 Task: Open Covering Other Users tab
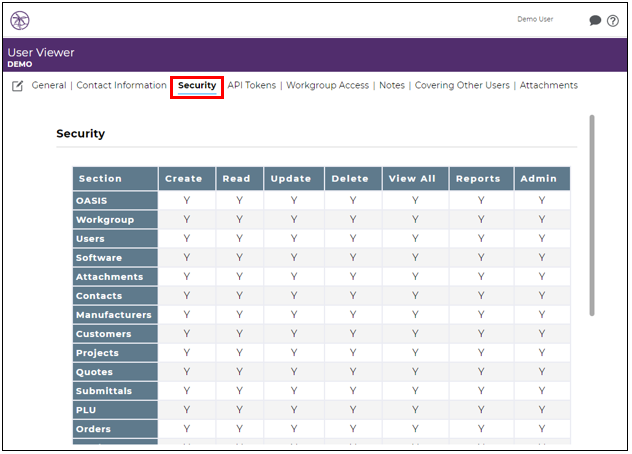coord(462,85)
